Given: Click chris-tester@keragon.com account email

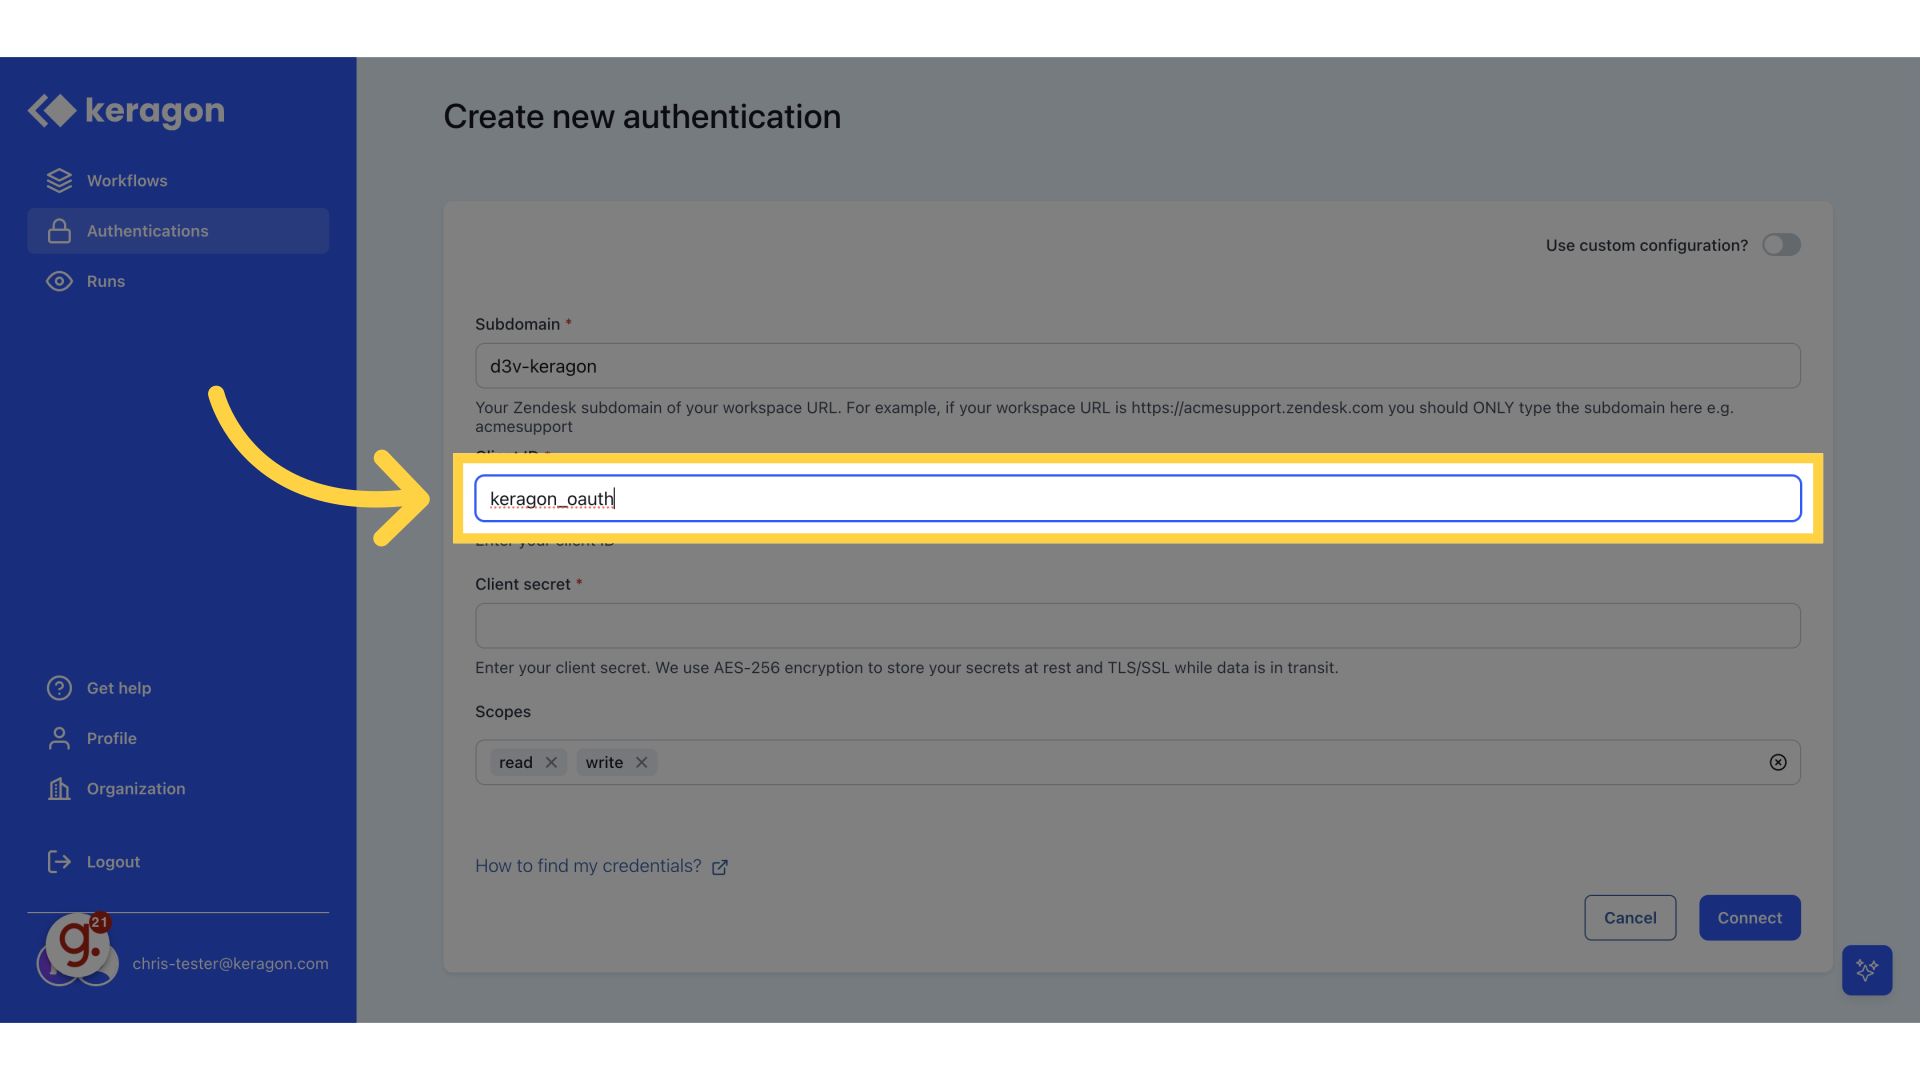Looking at the screenshot, I should click(x=230, y=964).
